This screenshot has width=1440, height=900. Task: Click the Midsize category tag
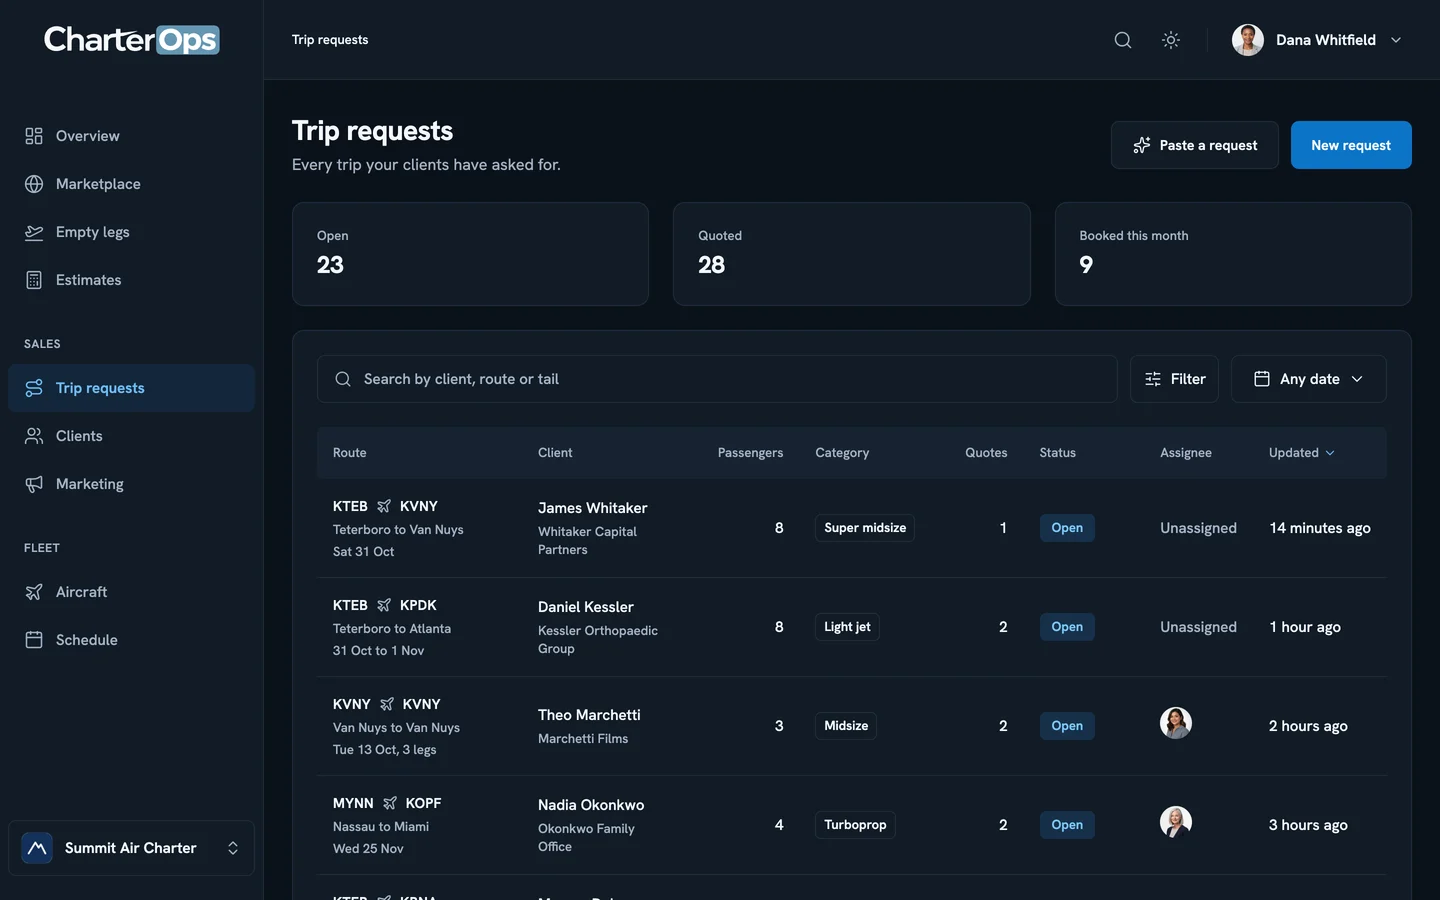(x=846, y=726)
